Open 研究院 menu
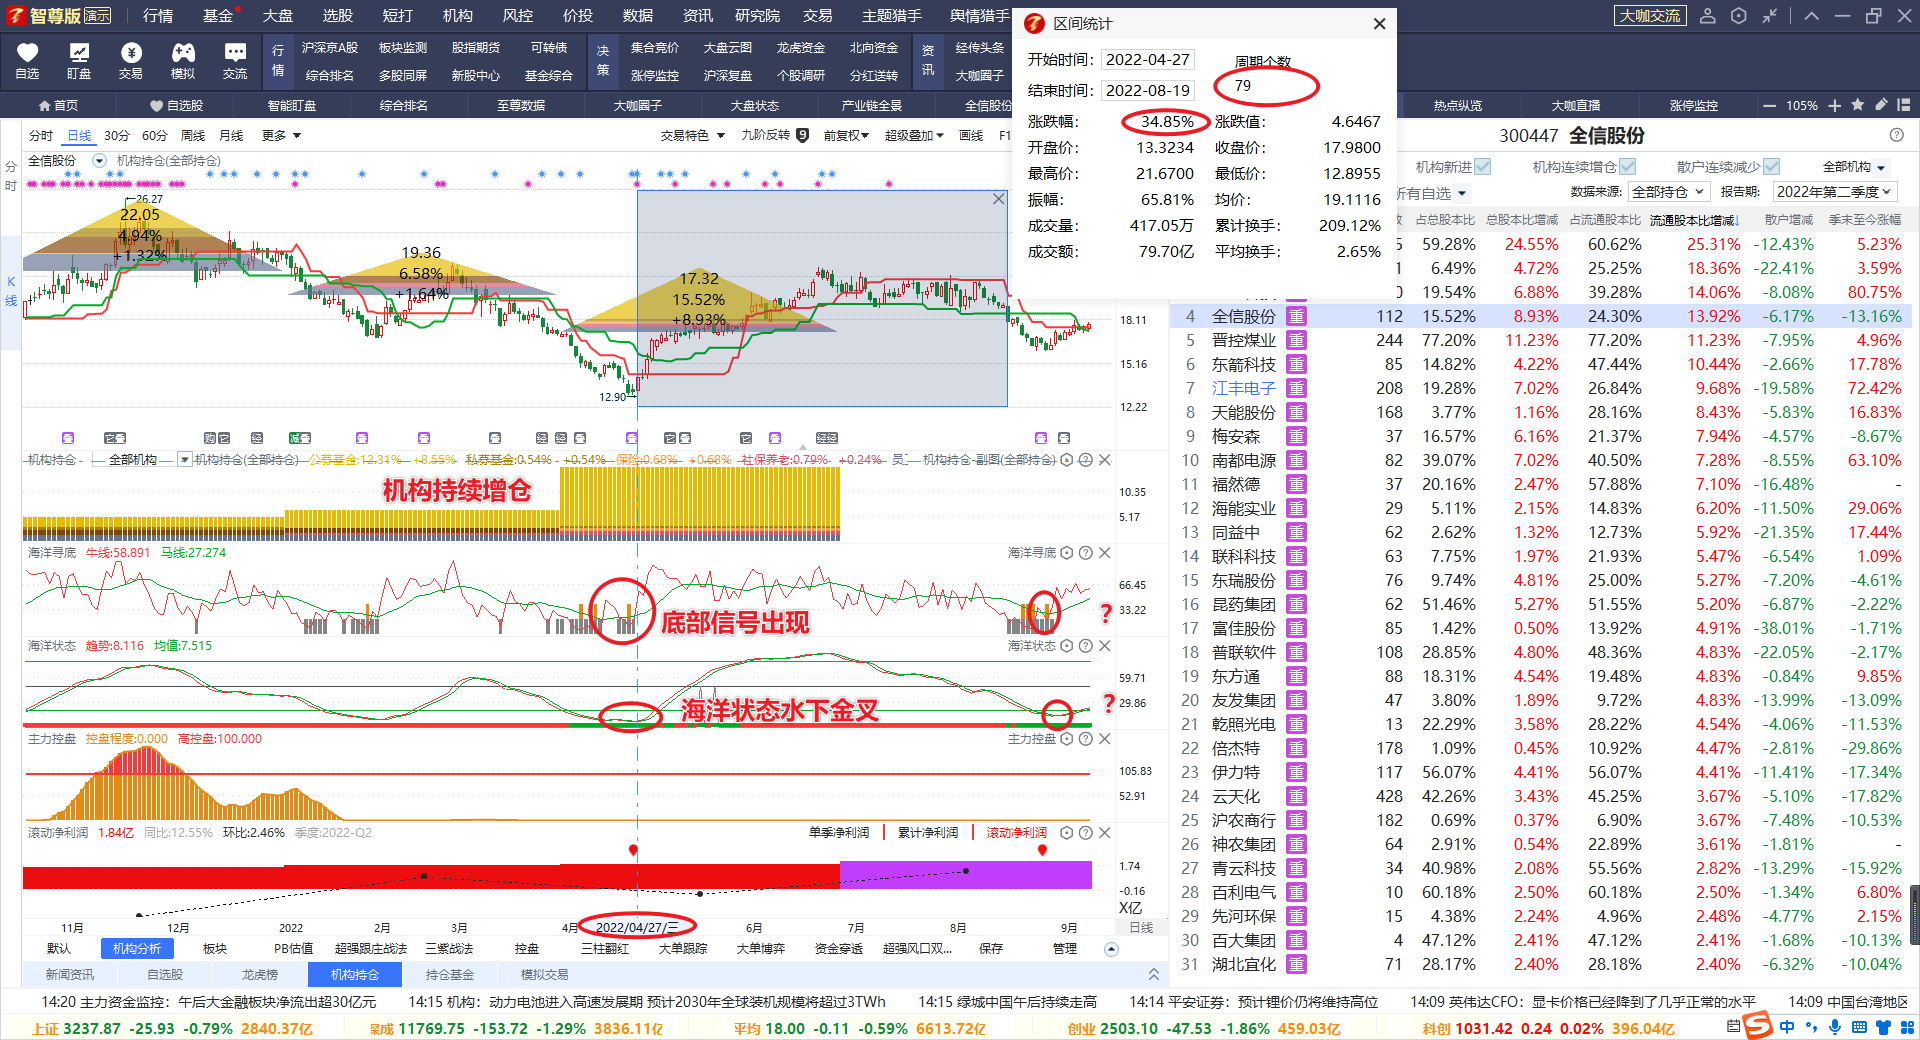The height and width of the screenshot is (1040, 1920). 757,16
